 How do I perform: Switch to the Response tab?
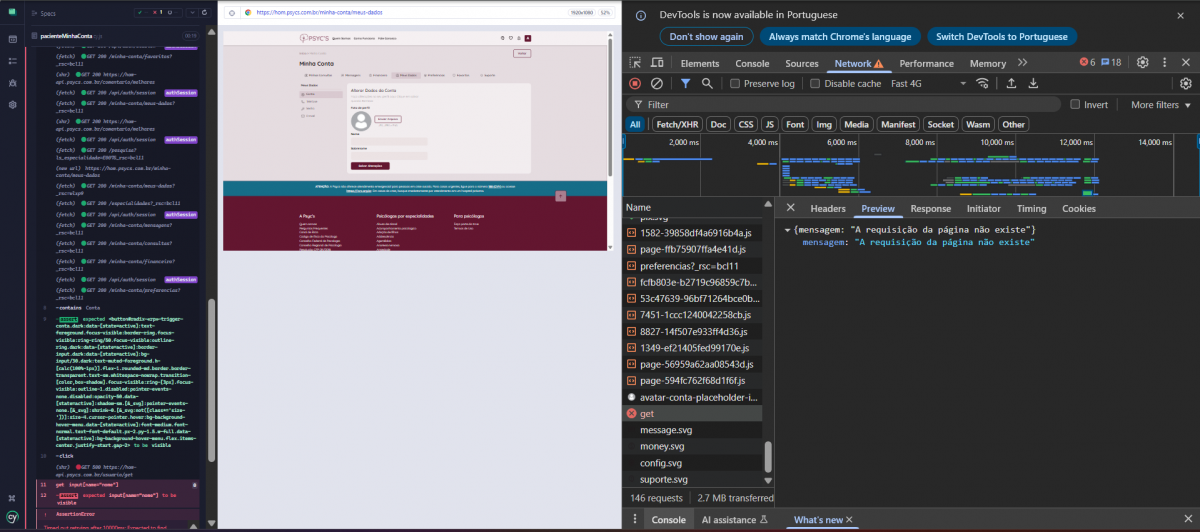coord(930,208)
